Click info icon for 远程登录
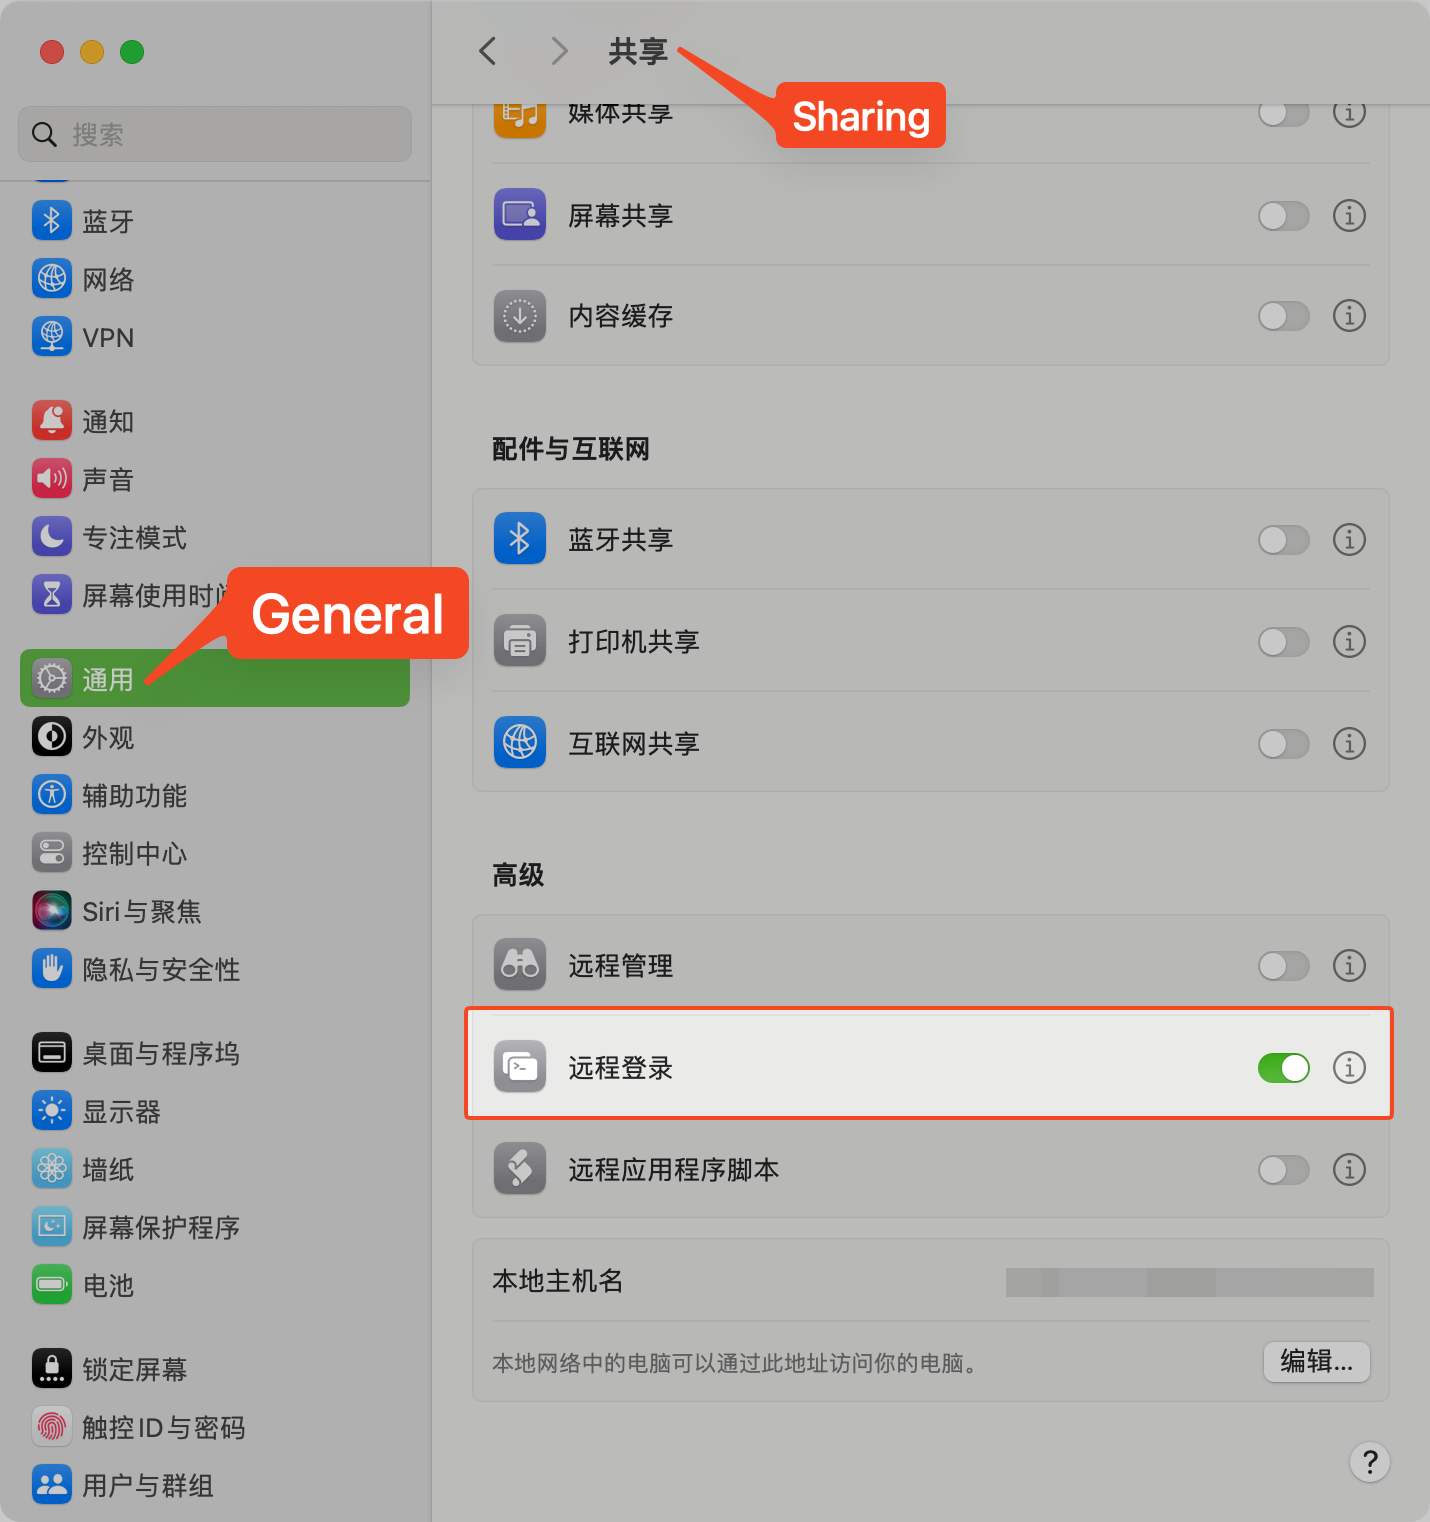 coord(1349,1067)
